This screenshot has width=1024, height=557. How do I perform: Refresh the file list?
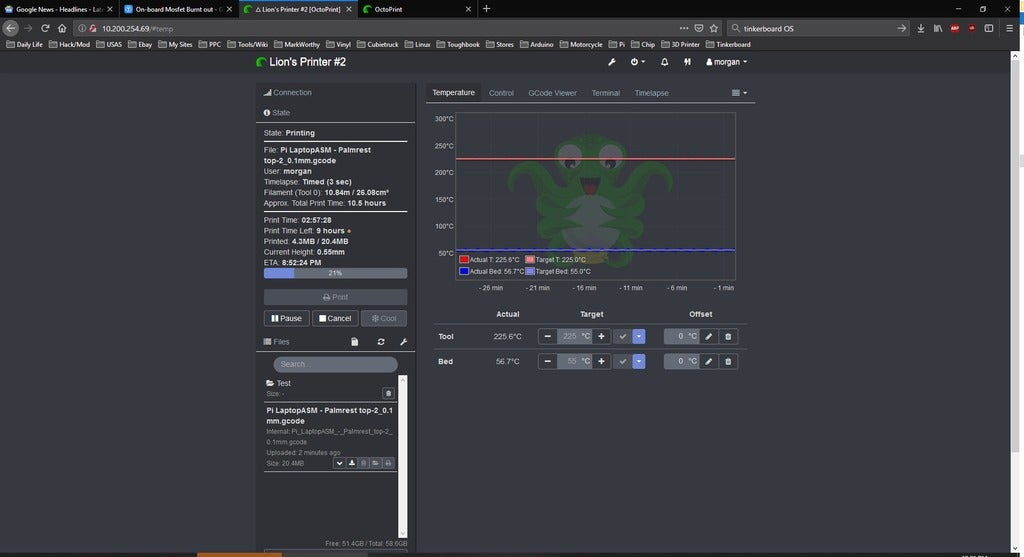(x=381, y=342)
